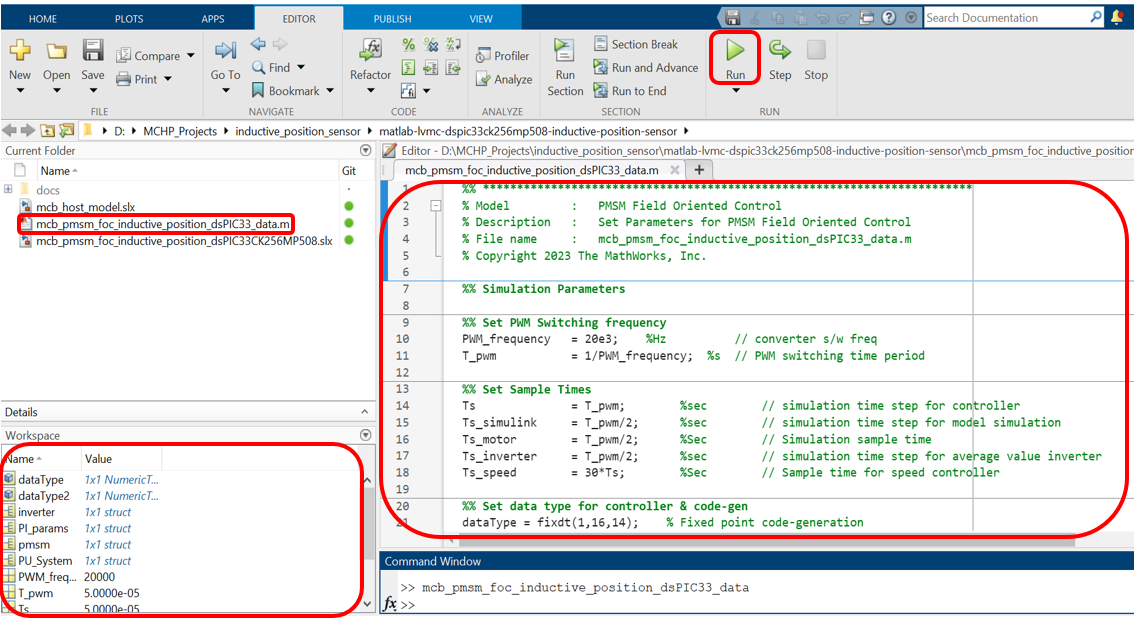This screenshot has height=621, width=1138.
Task: Comment selected lines with percent icon
Action: click(x=409, y=45)
